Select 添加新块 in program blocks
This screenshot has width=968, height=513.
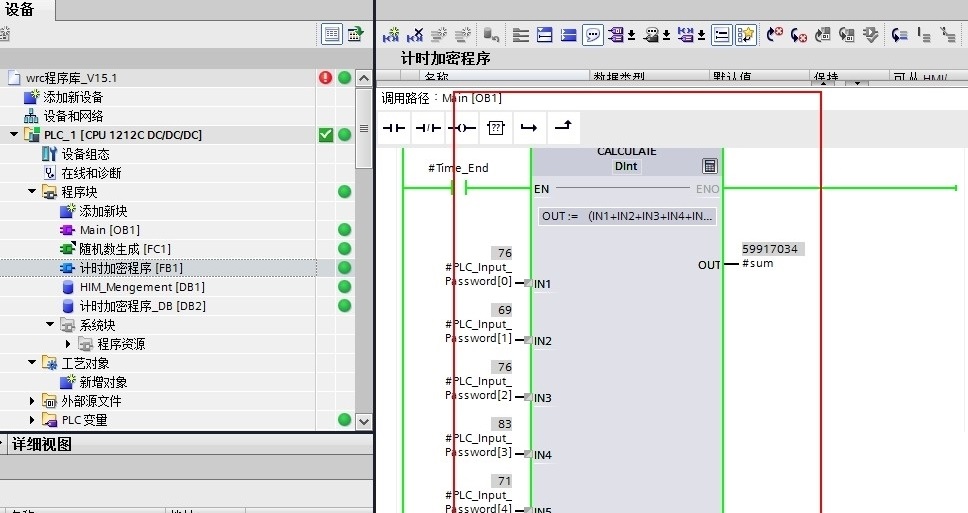pyautogui.click(x=103, y=211)
